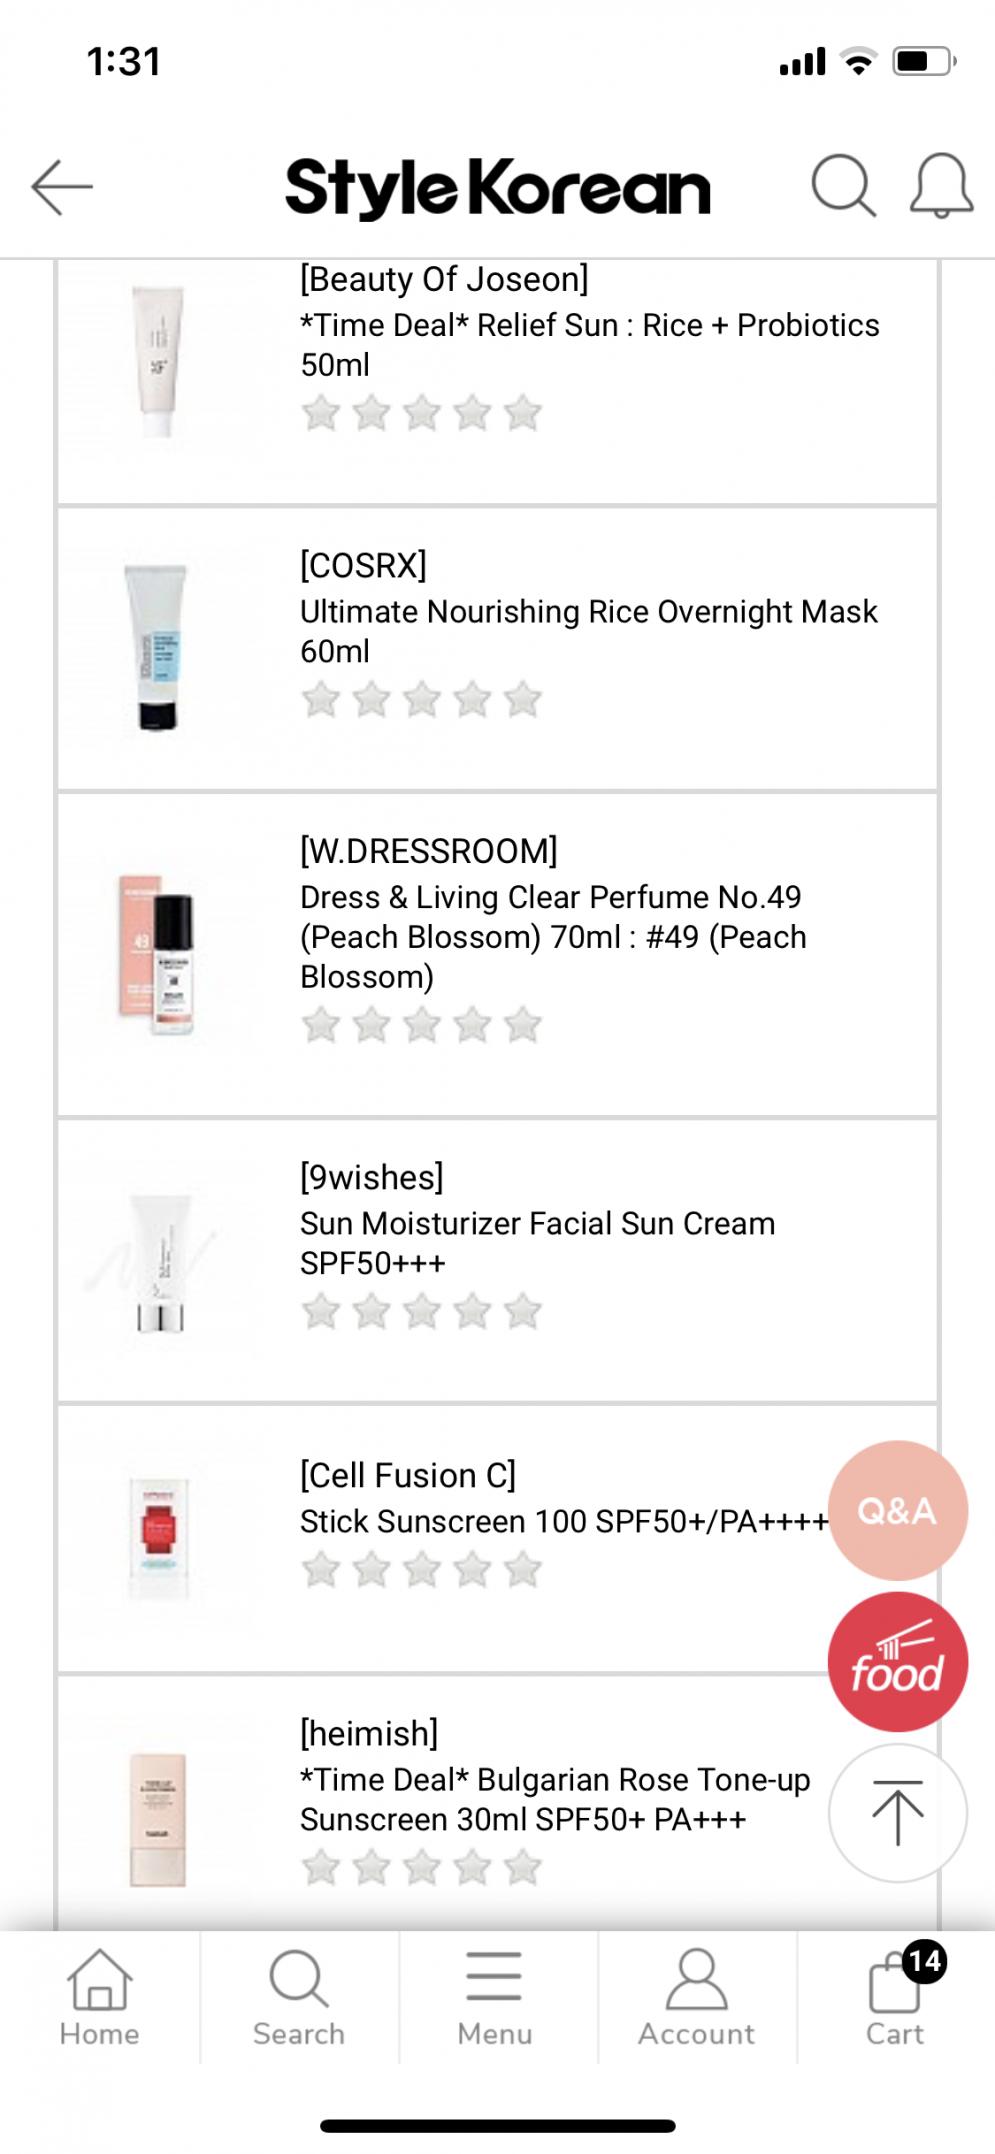Open the Menu tab

[x=494, y=1996]
